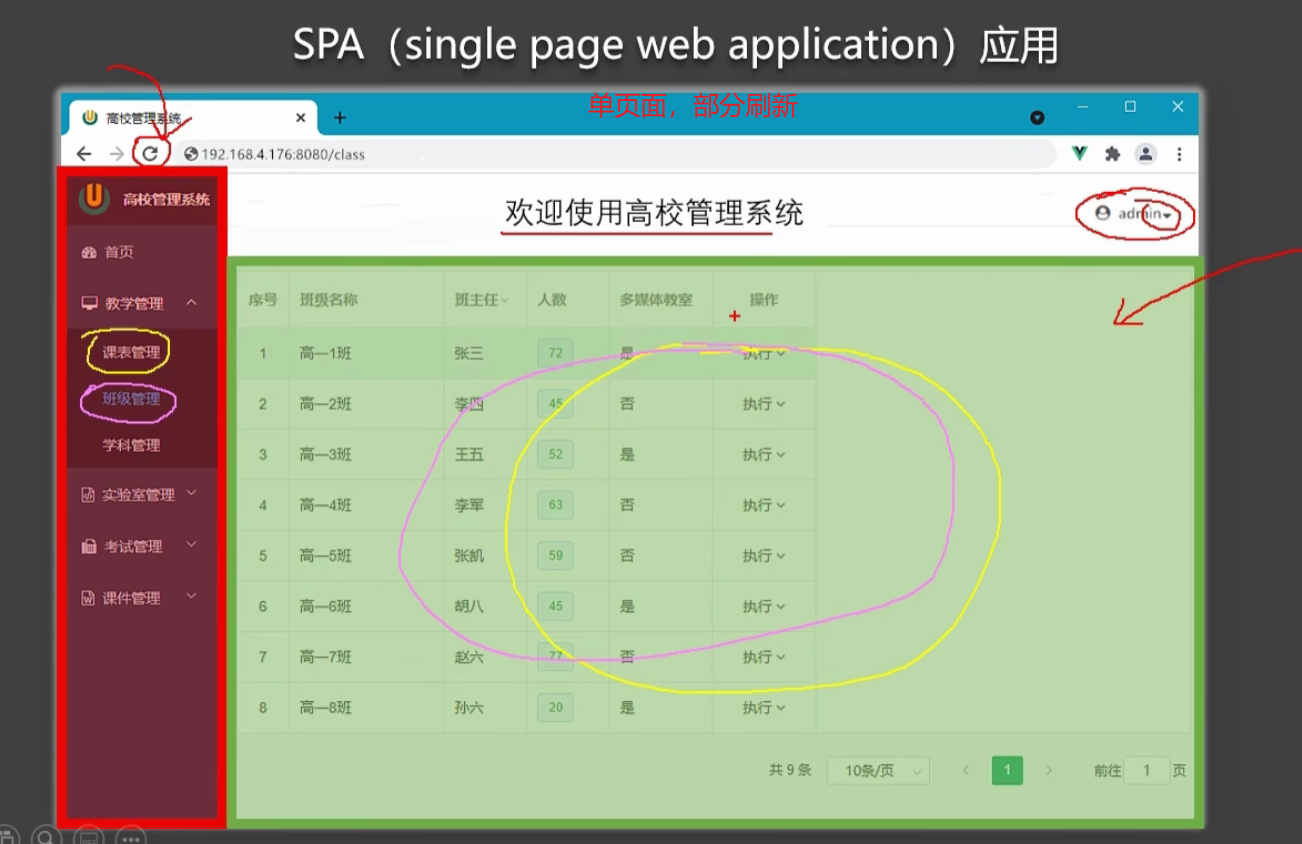Screen dimensions: 1302x844
Task: Open 执行 dropdown for 高一2班
Action: 764,404
